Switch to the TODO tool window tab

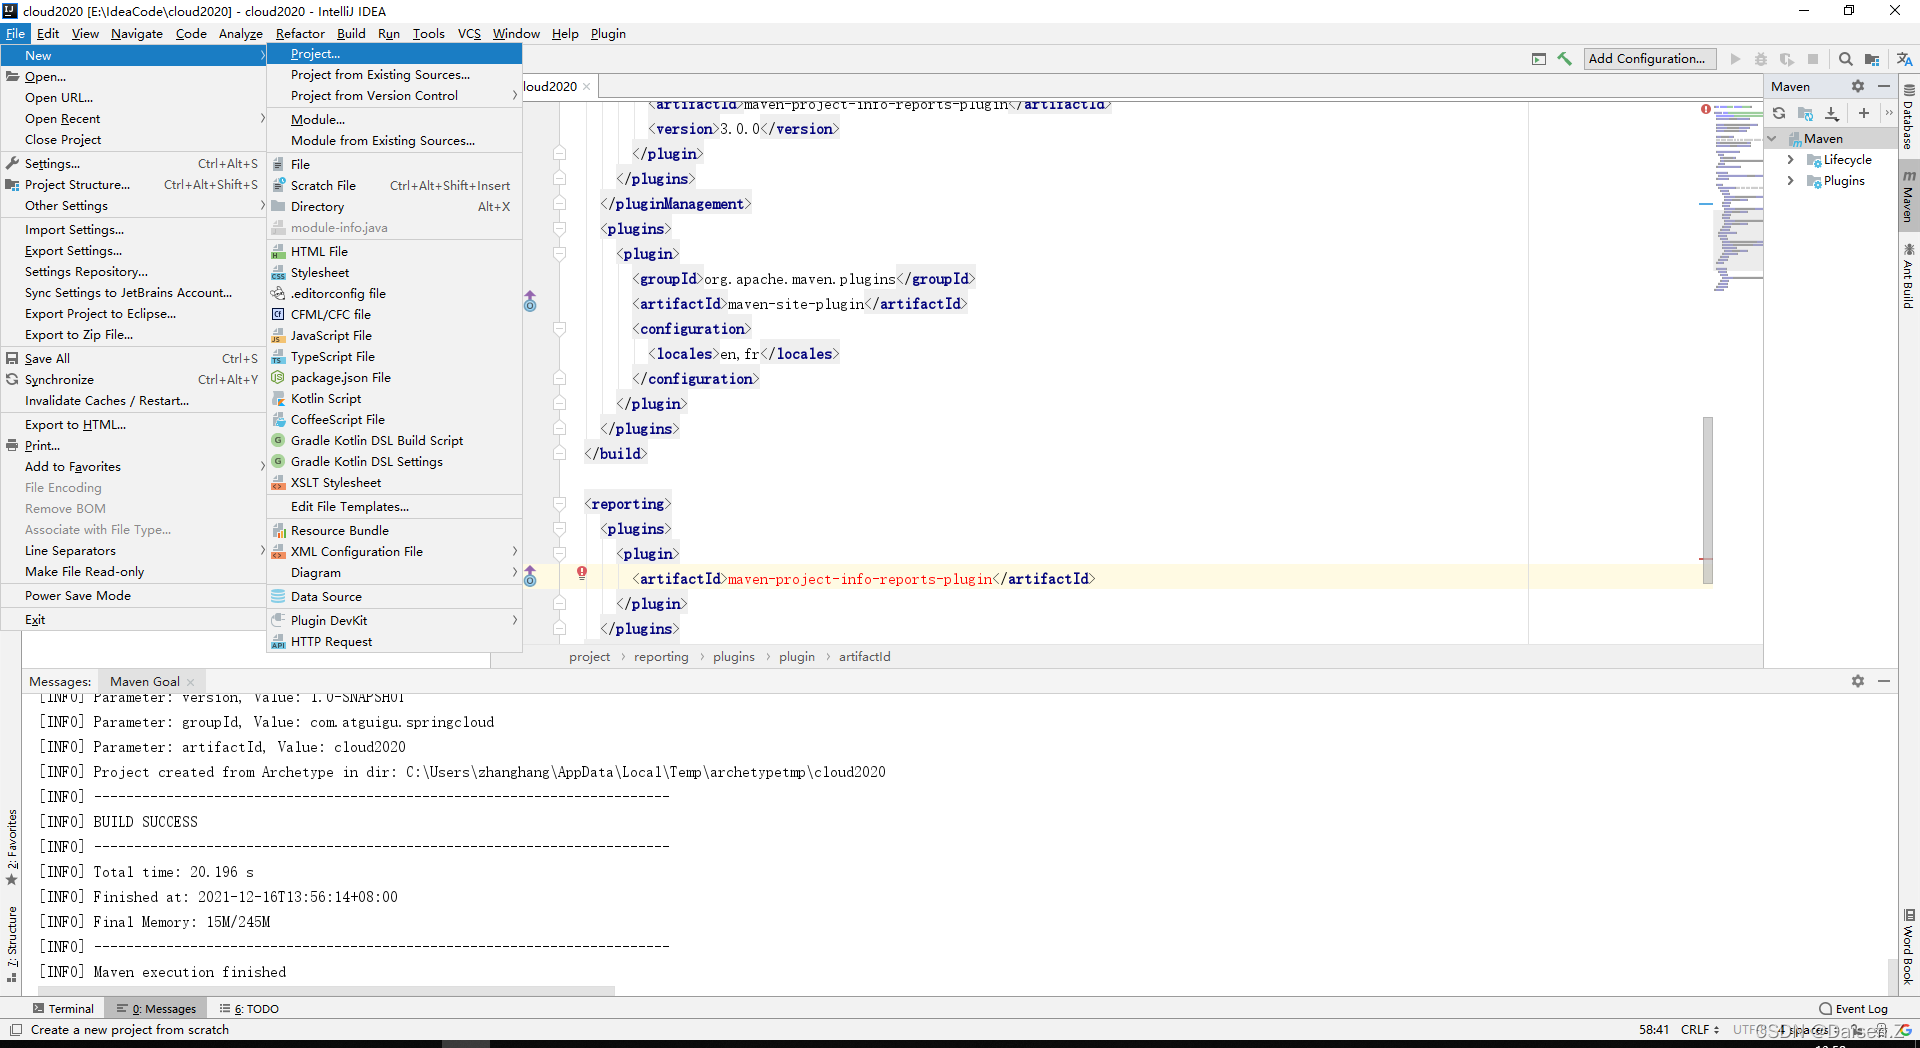coord(250,1009)
